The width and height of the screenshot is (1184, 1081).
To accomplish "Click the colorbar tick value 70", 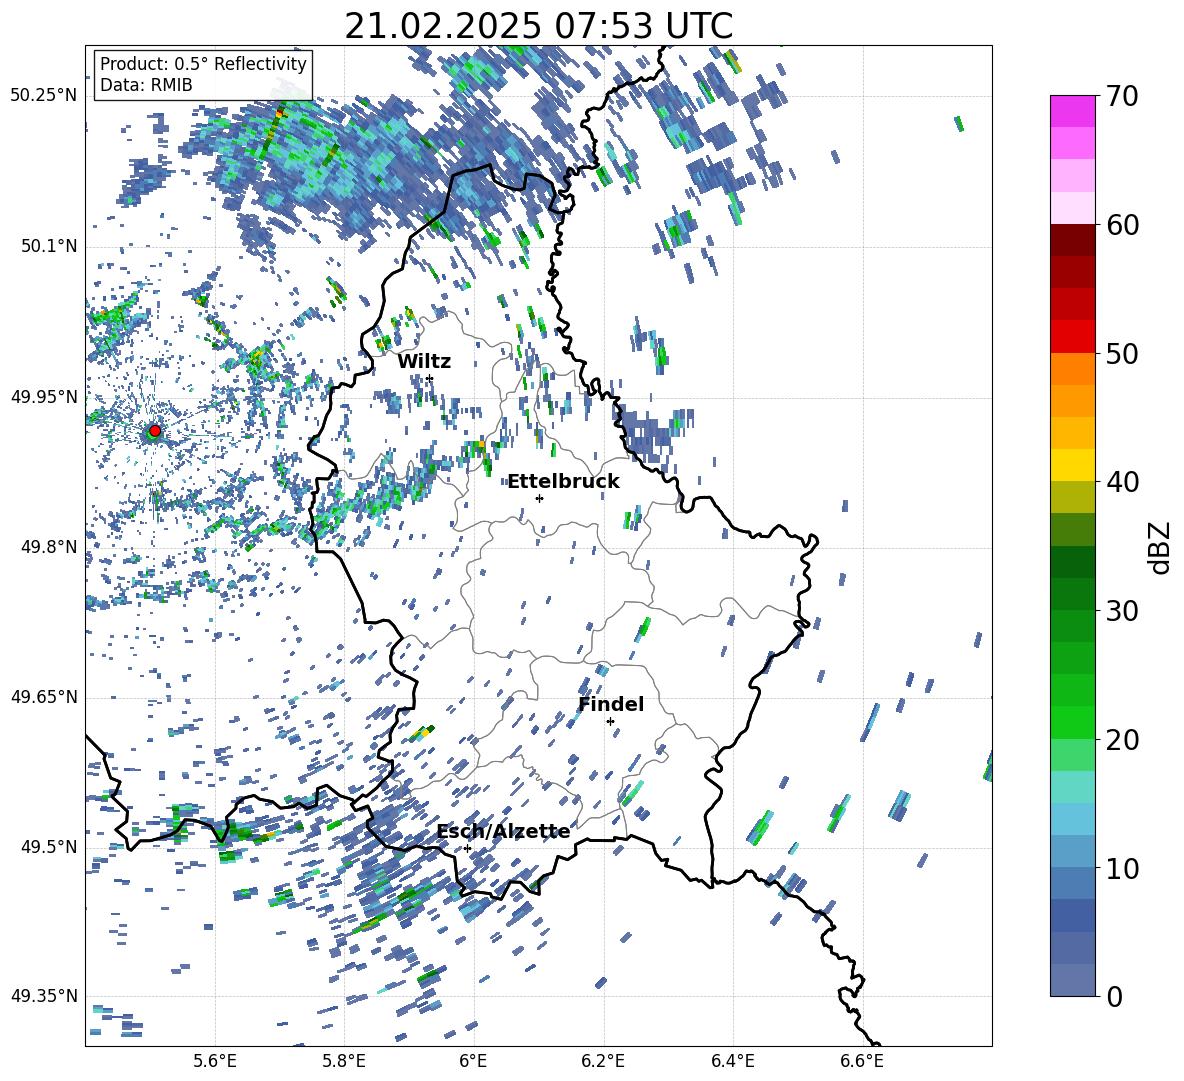I will point(1122,96).
